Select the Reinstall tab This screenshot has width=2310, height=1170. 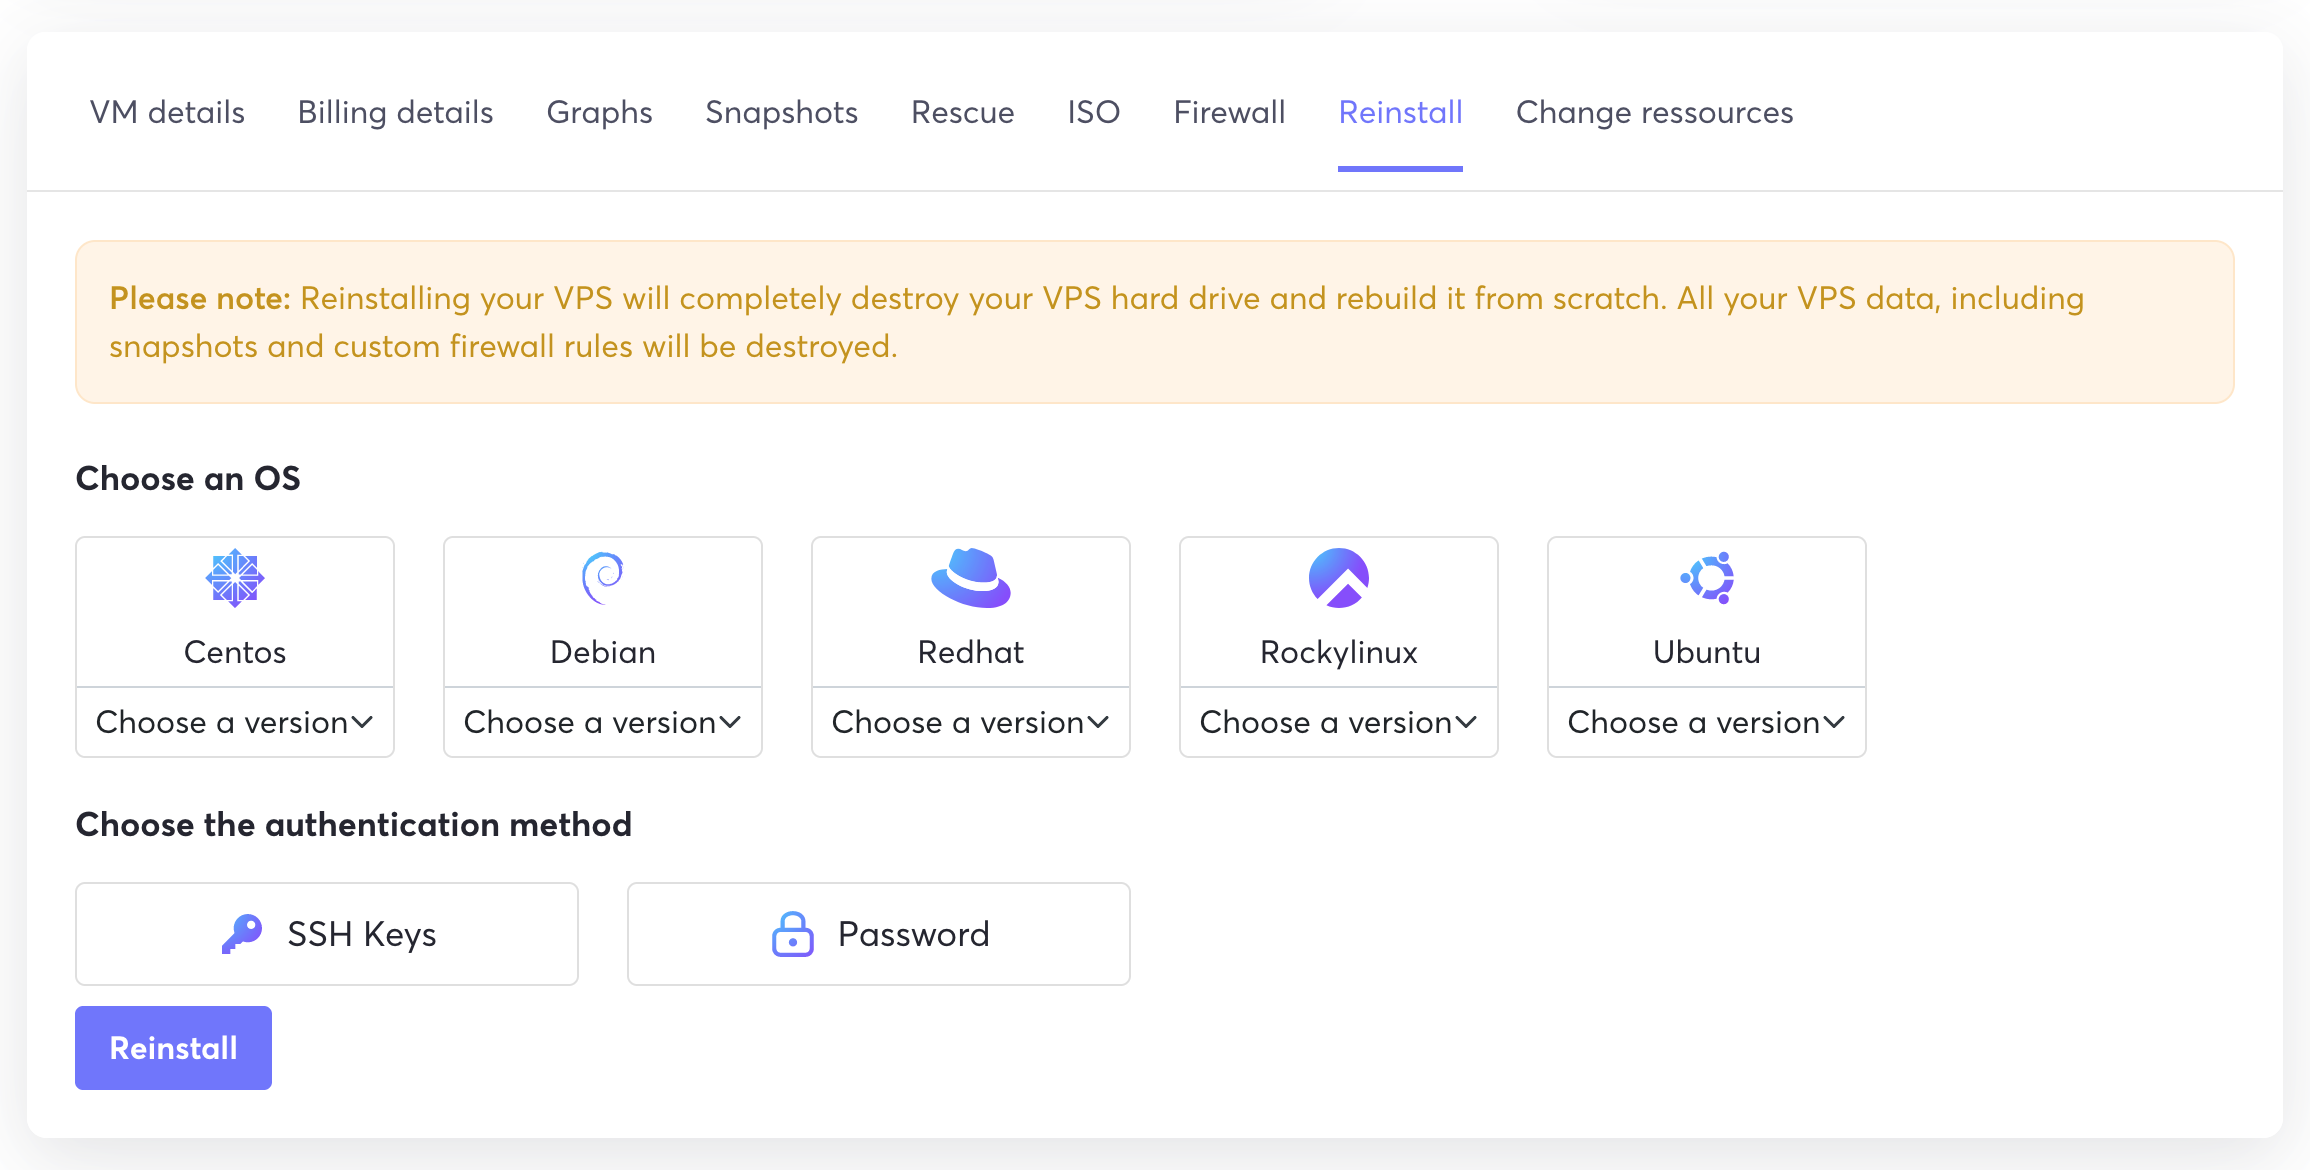[1400, 112]
